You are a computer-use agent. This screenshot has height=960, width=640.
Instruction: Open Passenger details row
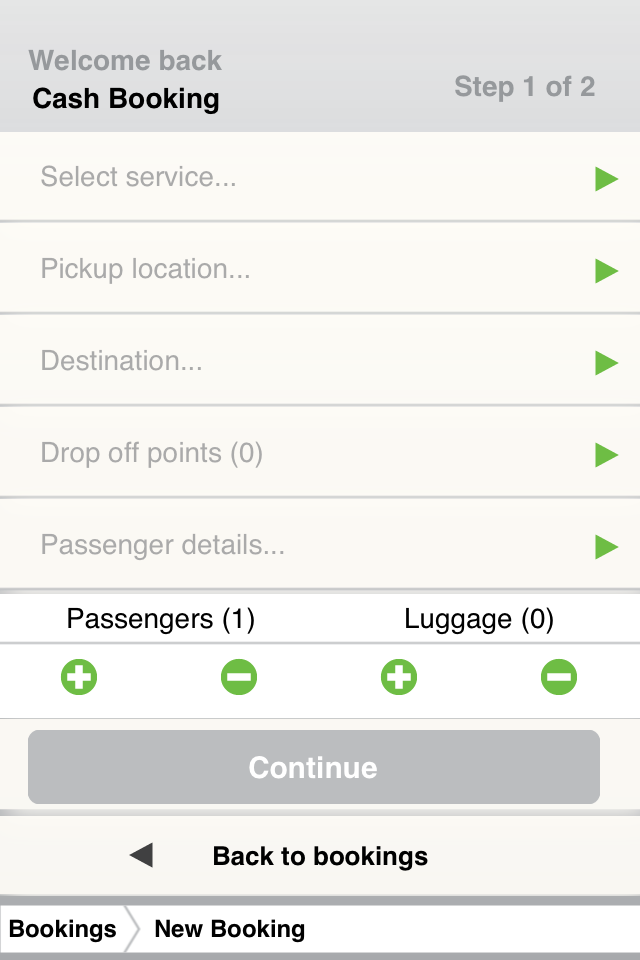[320, 544]
